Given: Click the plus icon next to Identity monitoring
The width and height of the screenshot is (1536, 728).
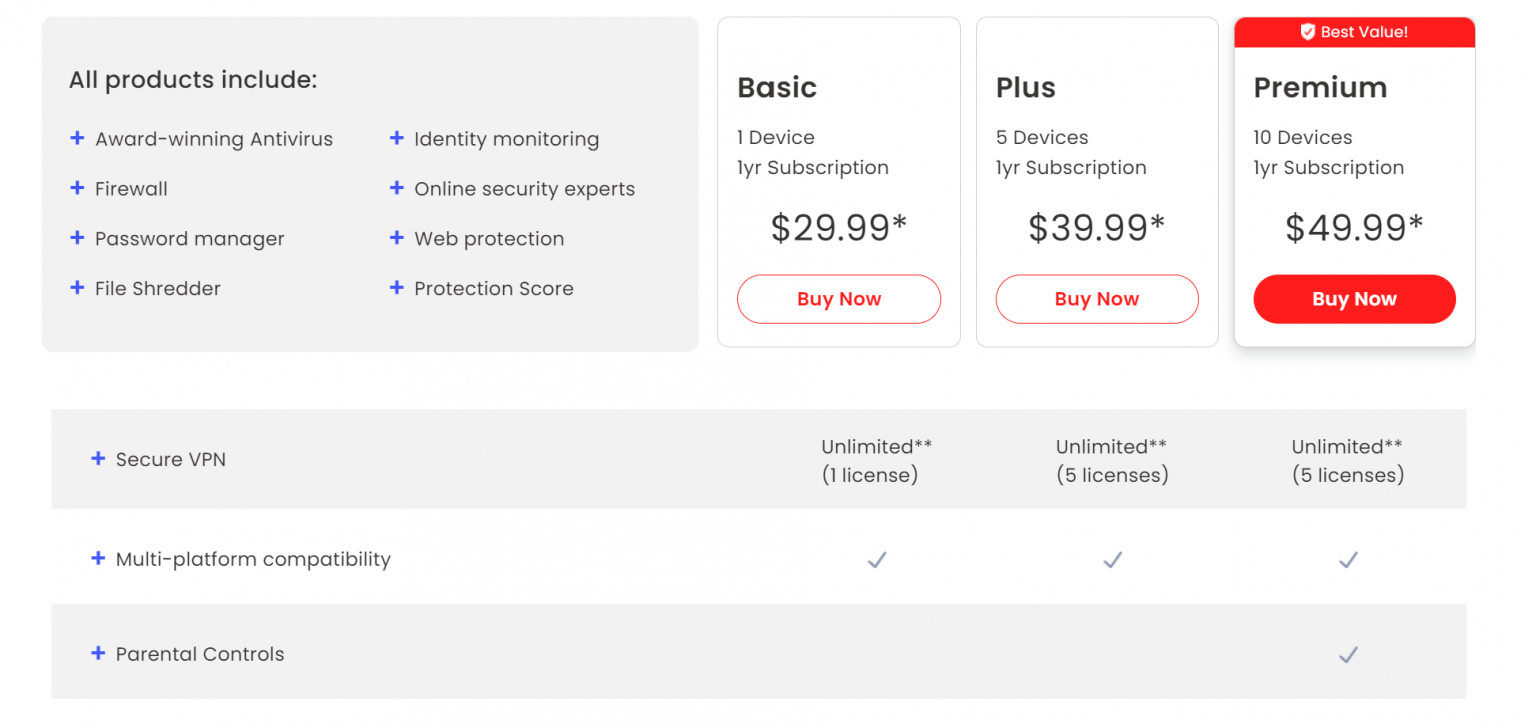Looking at the screenshot, I should [396, 139].
